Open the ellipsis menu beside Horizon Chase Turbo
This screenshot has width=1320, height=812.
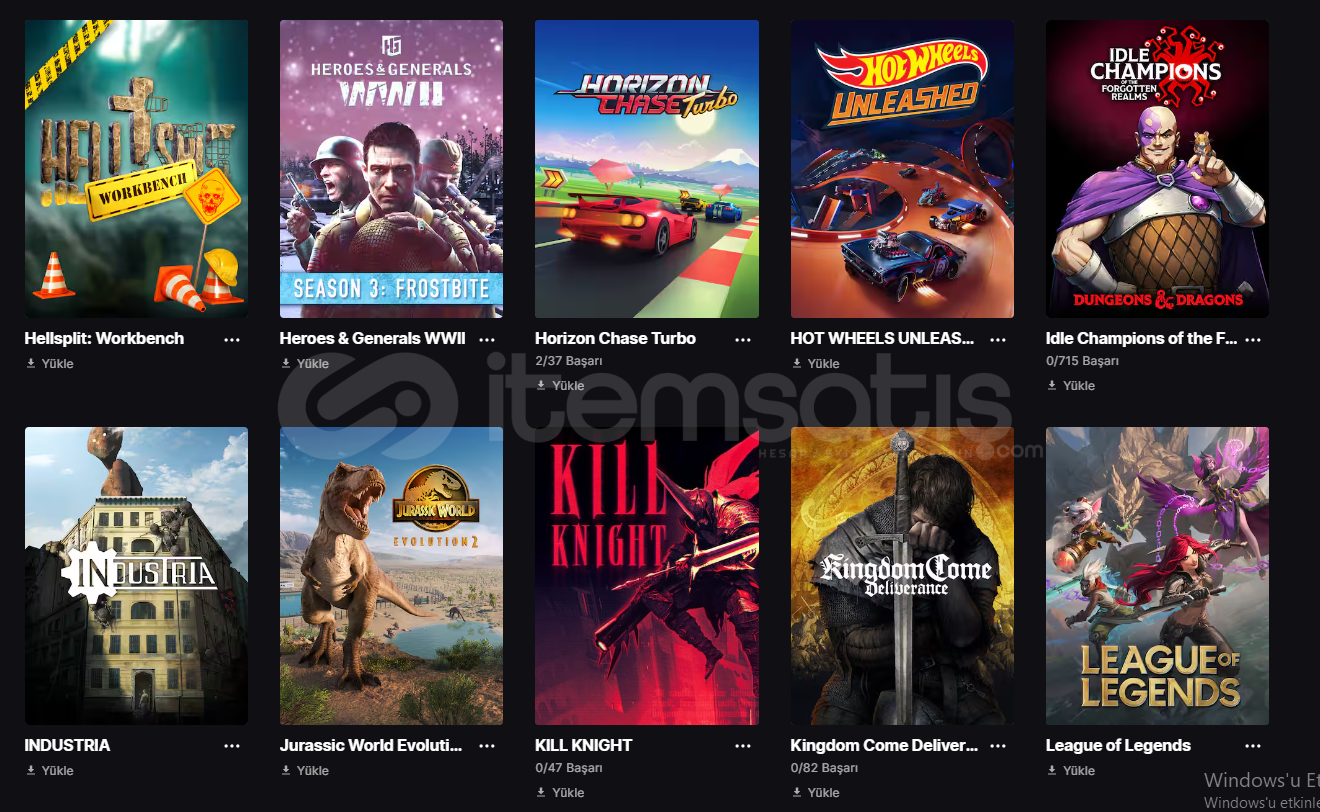tap(743, 339)
